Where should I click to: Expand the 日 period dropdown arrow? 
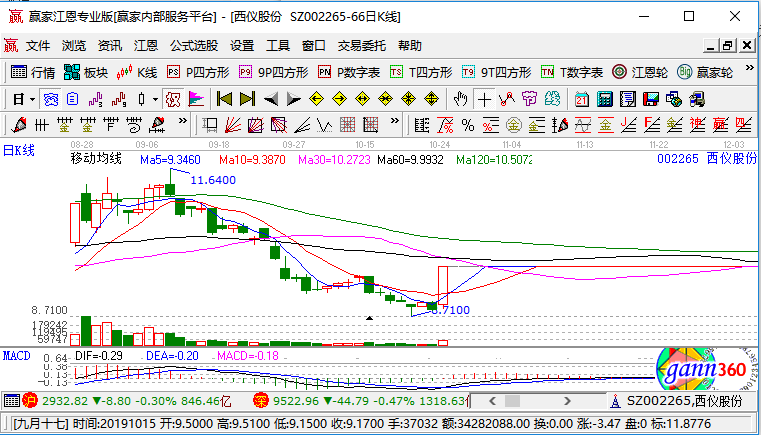33,100
